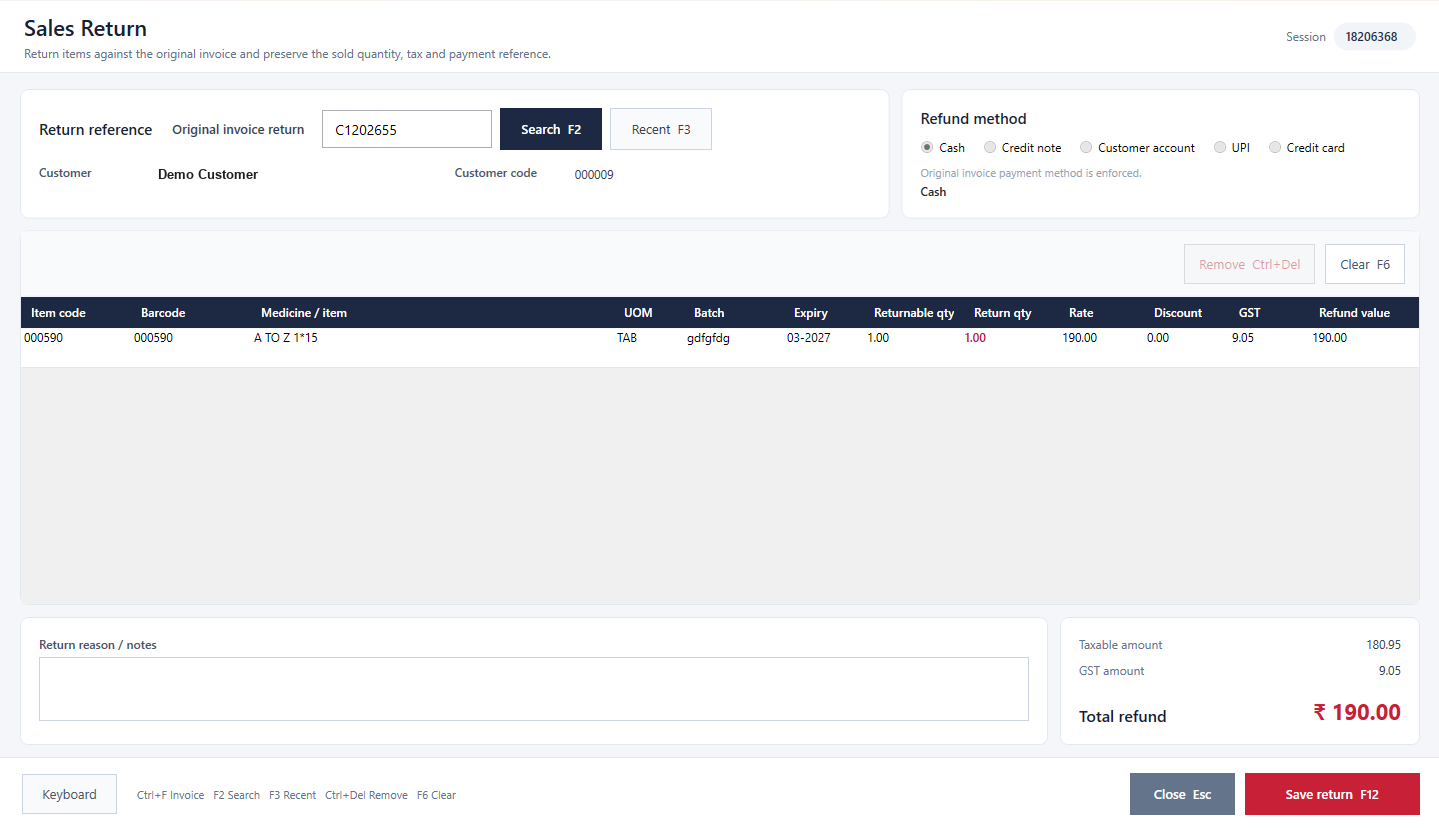Click the Medicine / item column header

pos(304,313)
